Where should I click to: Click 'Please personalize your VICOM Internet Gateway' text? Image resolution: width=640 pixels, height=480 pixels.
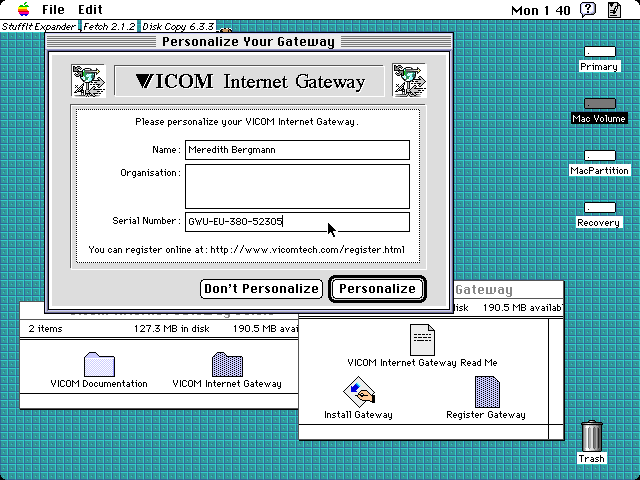[247, 122]
